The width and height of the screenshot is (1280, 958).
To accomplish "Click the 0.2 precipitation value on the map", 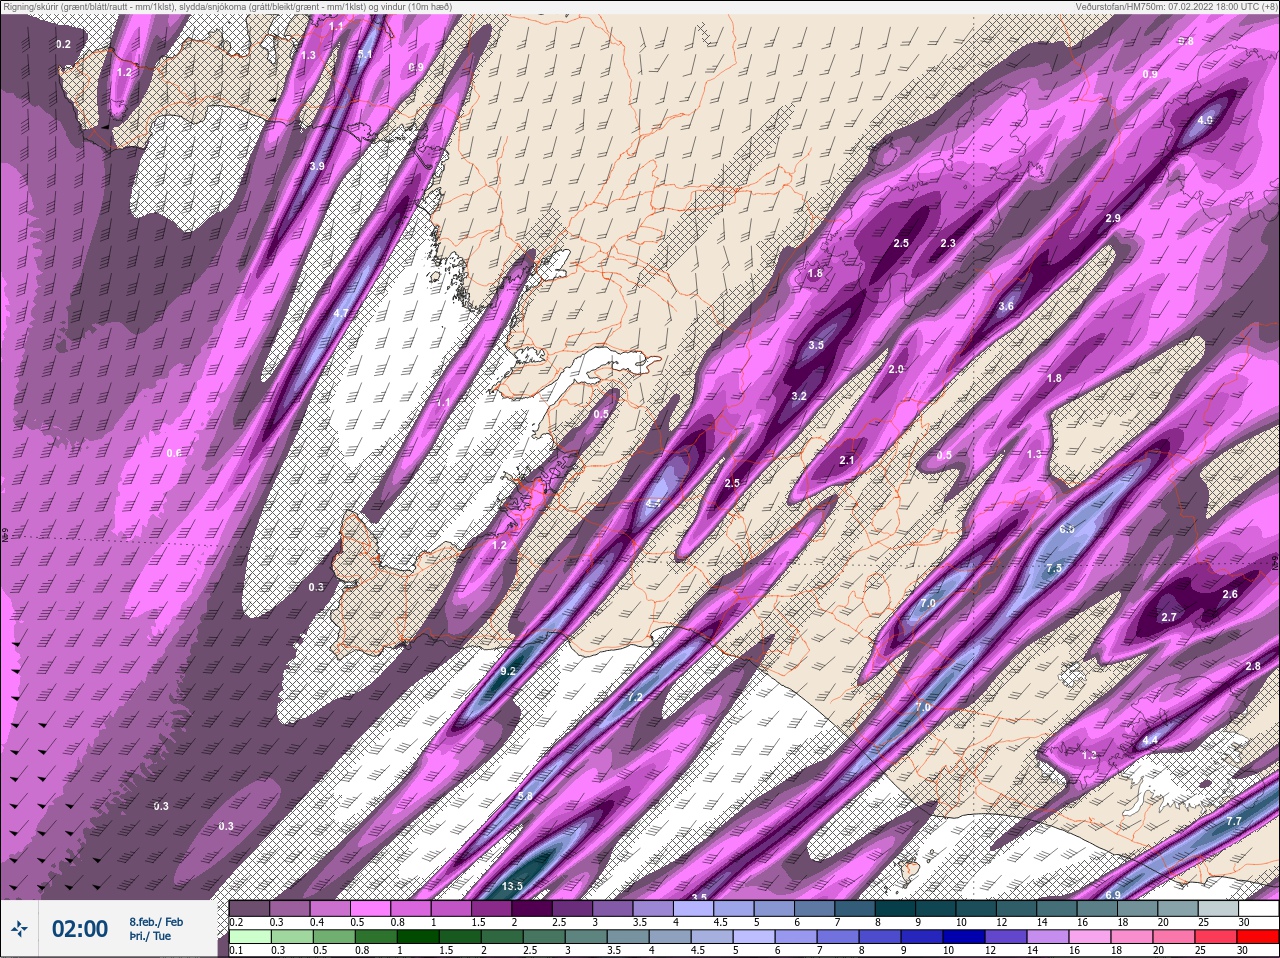I will [x=64, y=44].
